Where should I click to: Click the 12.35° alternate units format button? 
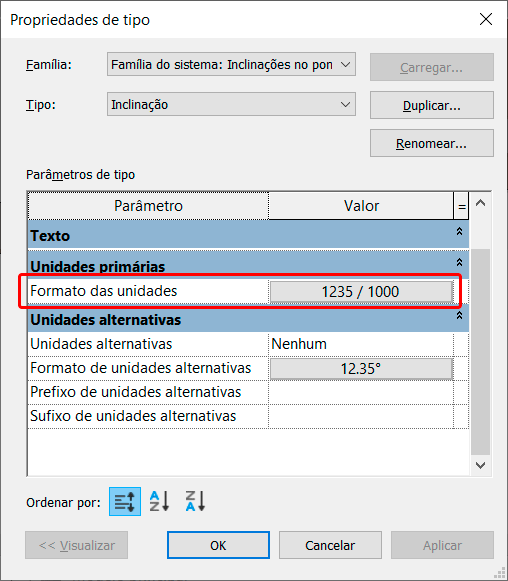point(361,369)
